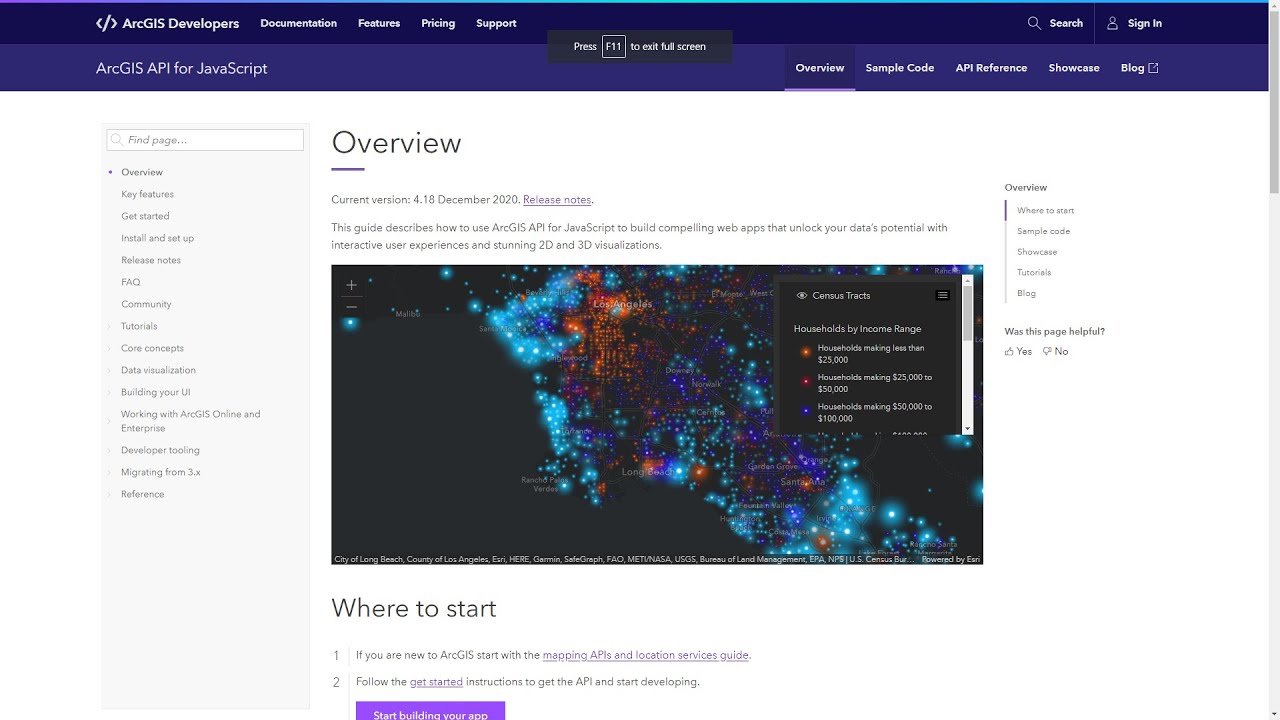
Task: Follow the get started link
Action: pos(436,682)
